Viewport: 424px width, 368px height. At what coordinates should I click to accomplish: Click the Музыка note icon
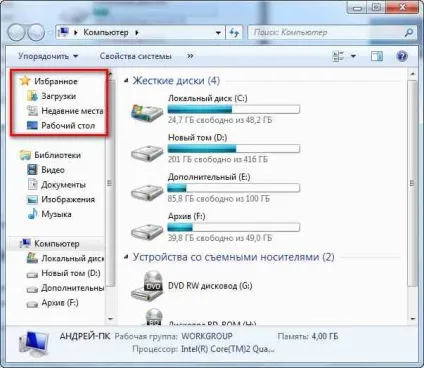32,214
